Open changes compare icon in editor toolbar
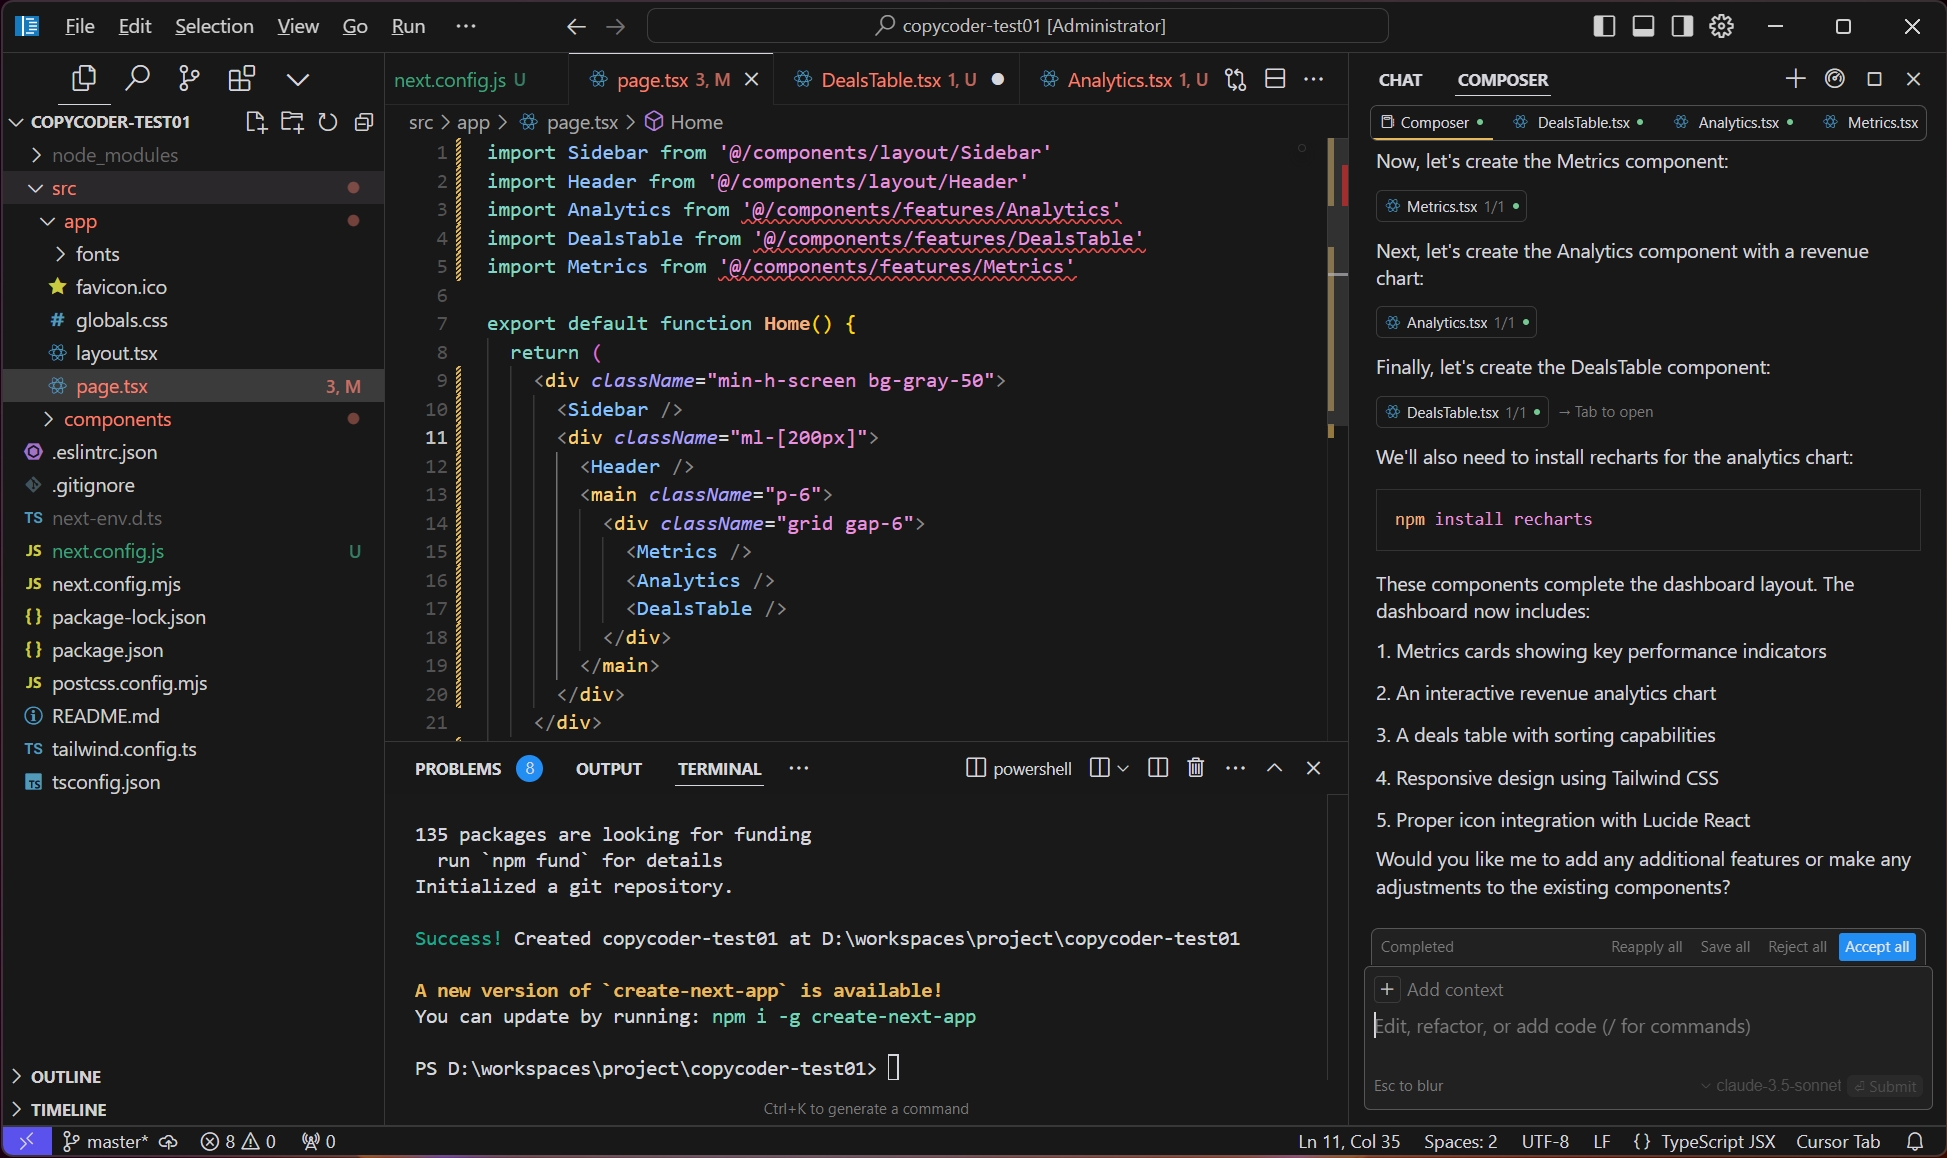This screenshot has height=1158, width=1947. coord(1236,79)
